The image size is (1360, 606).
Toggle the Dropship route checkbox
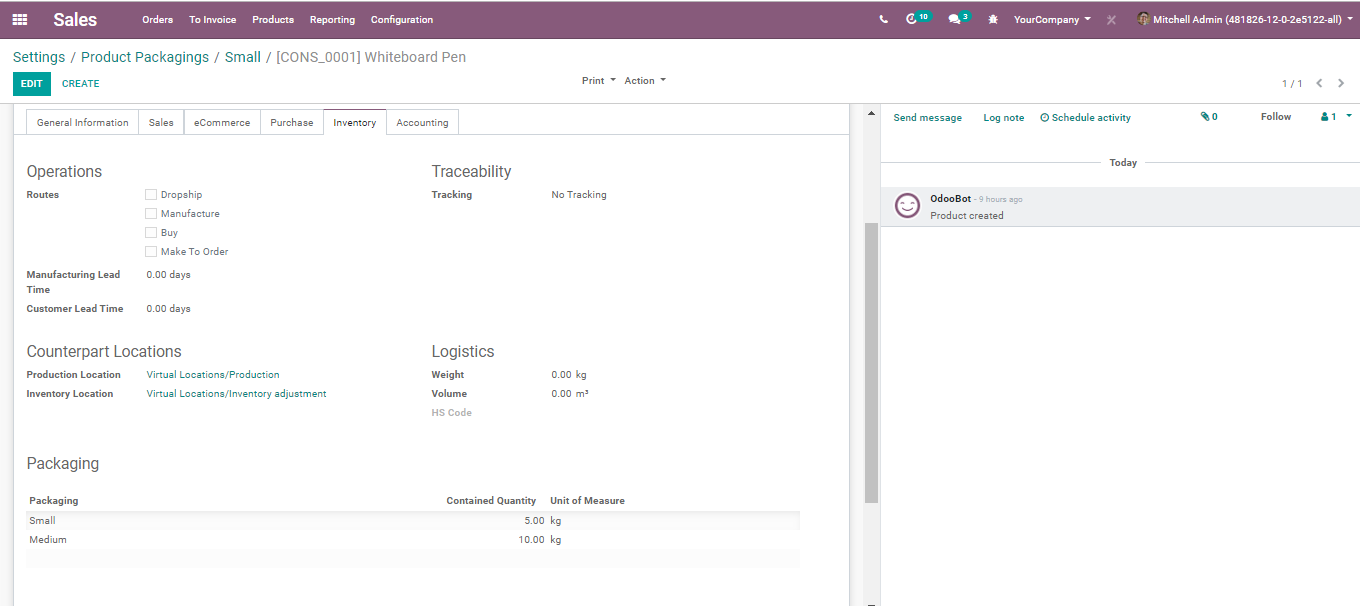click(151, 195)
